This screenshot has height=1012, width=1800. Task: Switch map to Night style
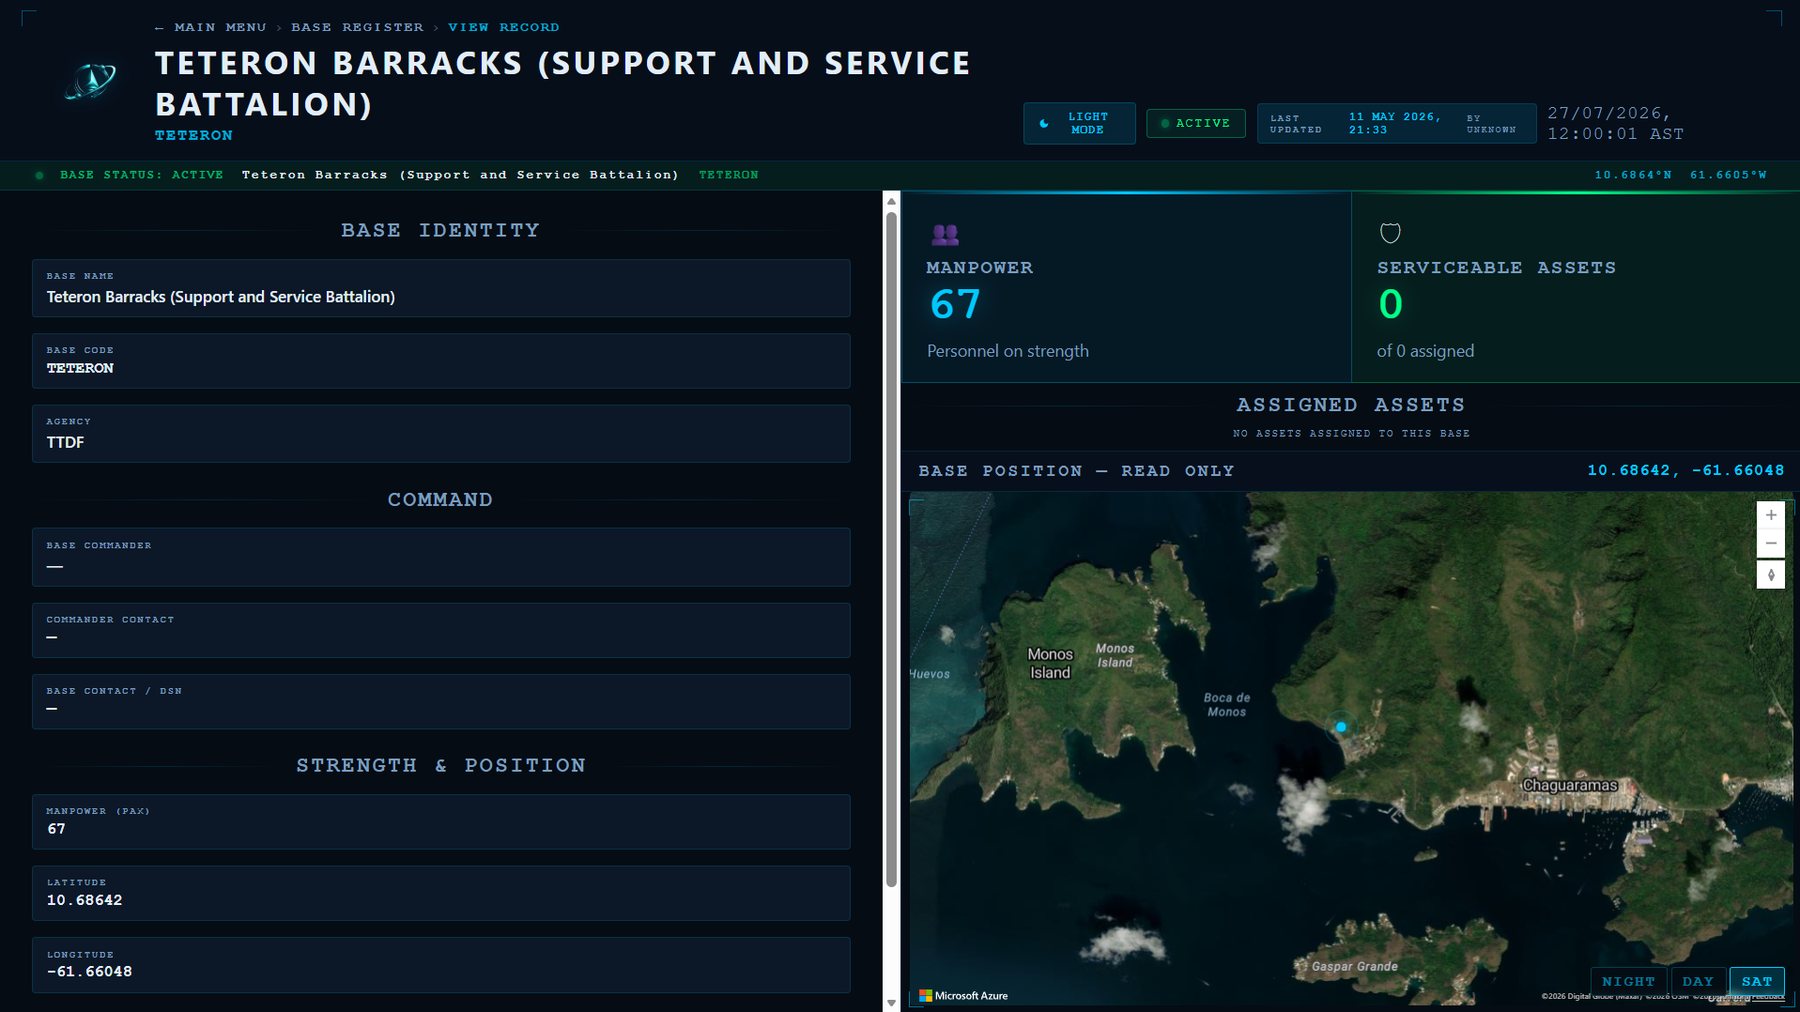pyautogui.click(x=1628, y=981)
